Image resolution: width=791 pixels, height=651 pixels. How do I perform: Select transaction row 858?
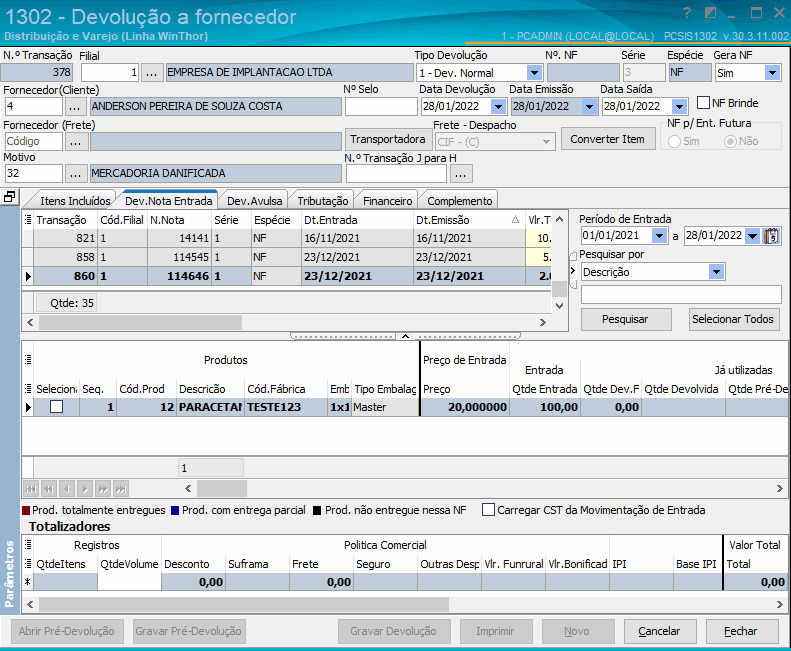(x=288, y=257)
